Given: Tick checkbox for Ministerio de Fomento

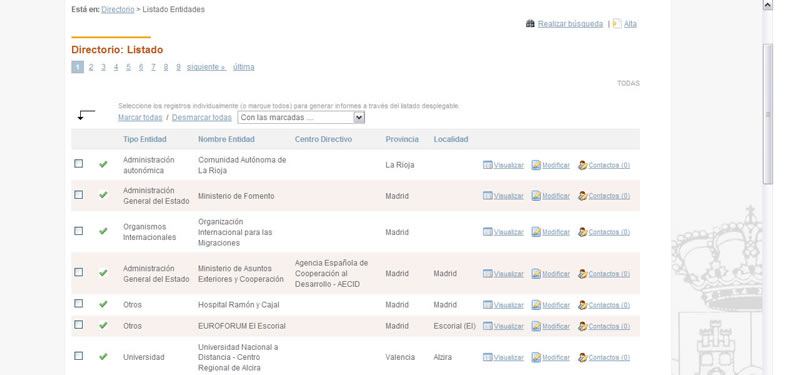Looking at the screenshot, I should [79, 194].
